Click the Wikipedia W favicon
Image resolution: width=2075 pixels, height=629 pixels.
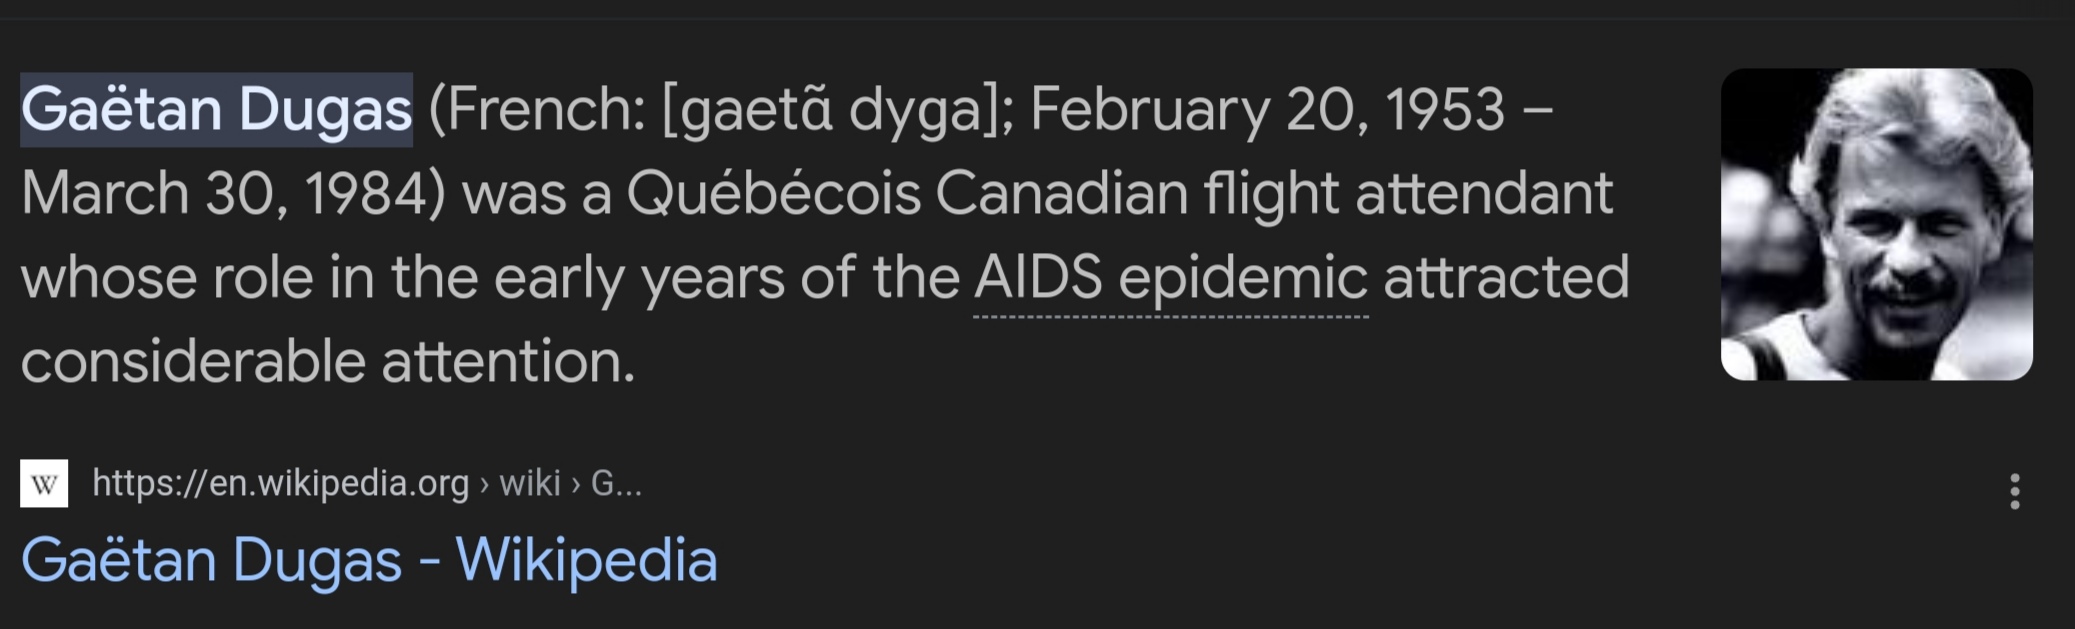[44, 484]
